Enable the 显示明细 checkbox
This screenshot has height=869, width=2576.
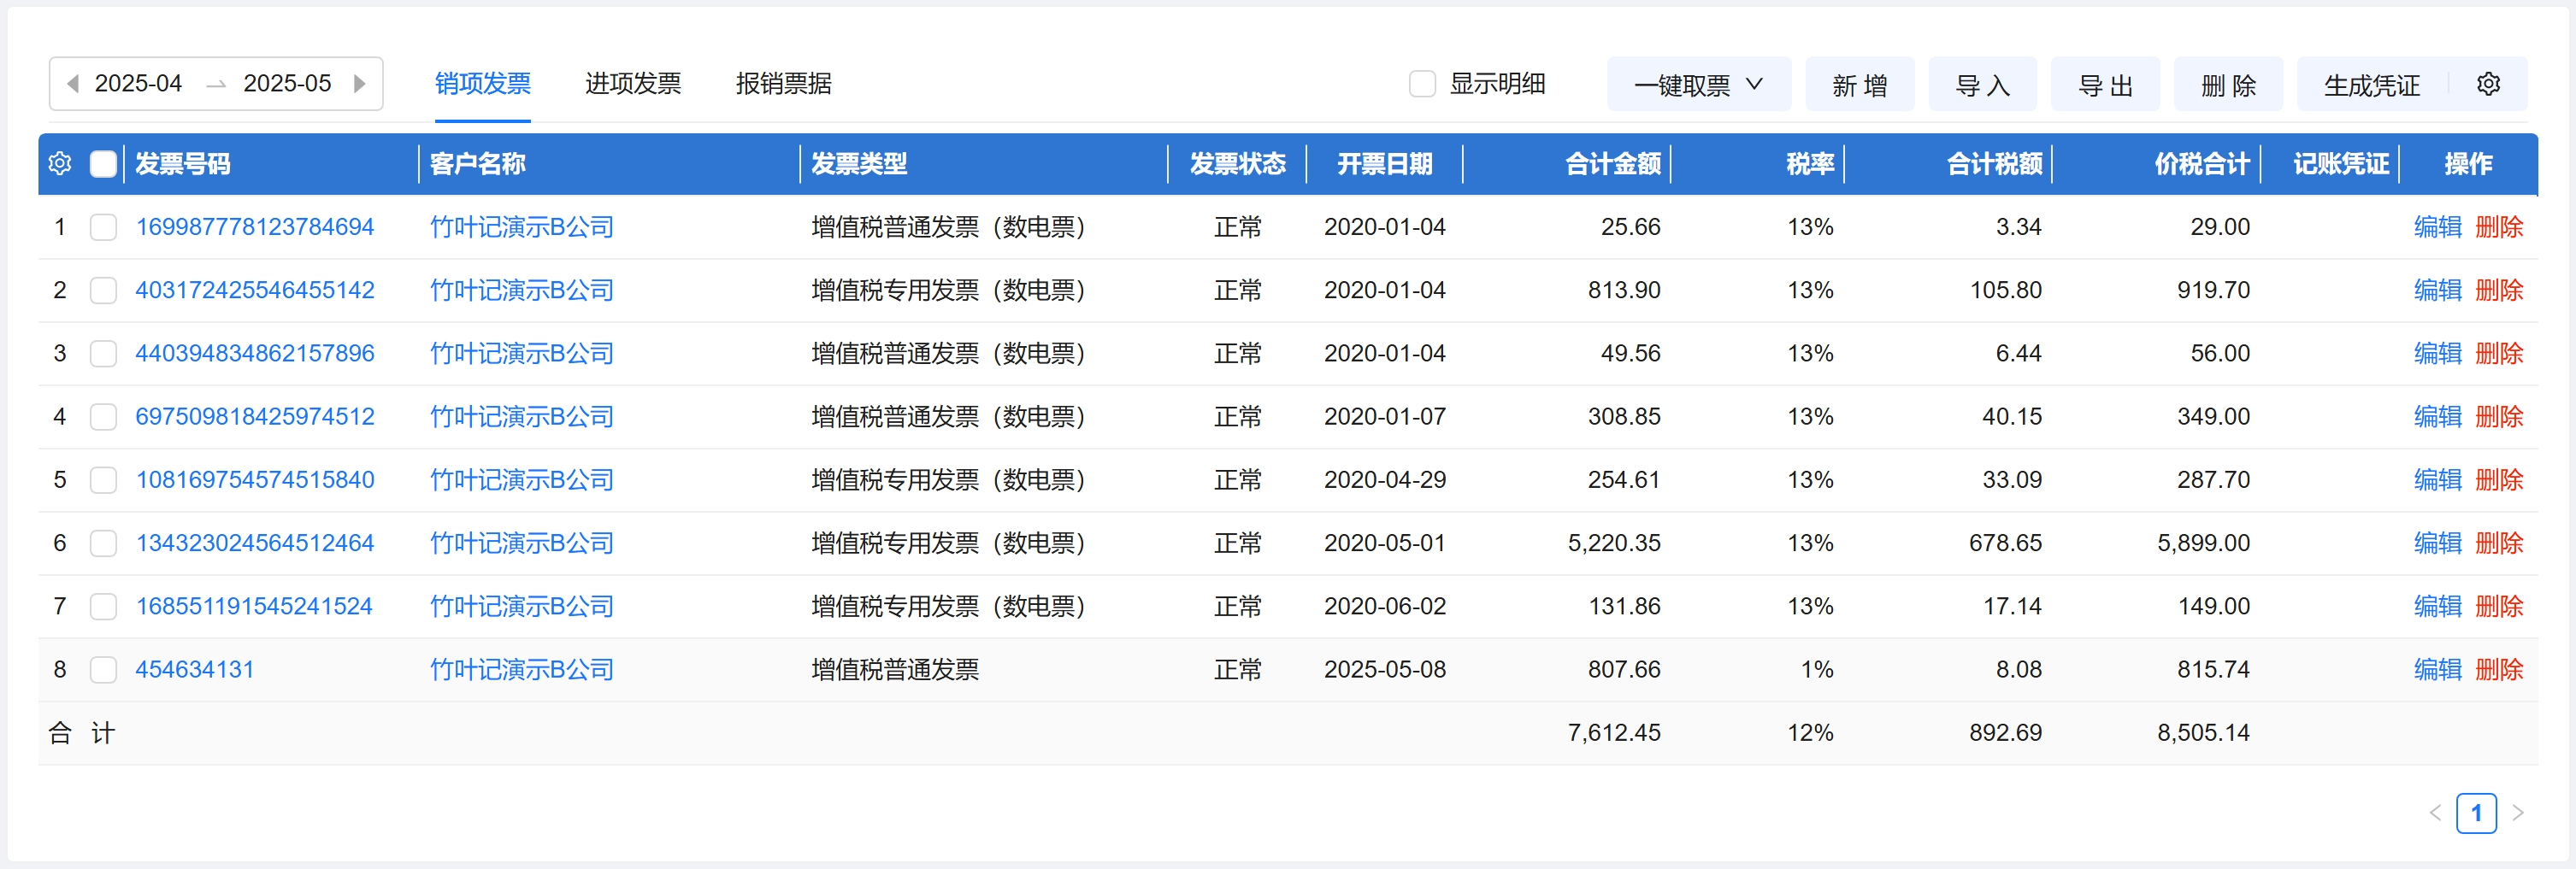pyautogui.click(x=1422, y=84)
